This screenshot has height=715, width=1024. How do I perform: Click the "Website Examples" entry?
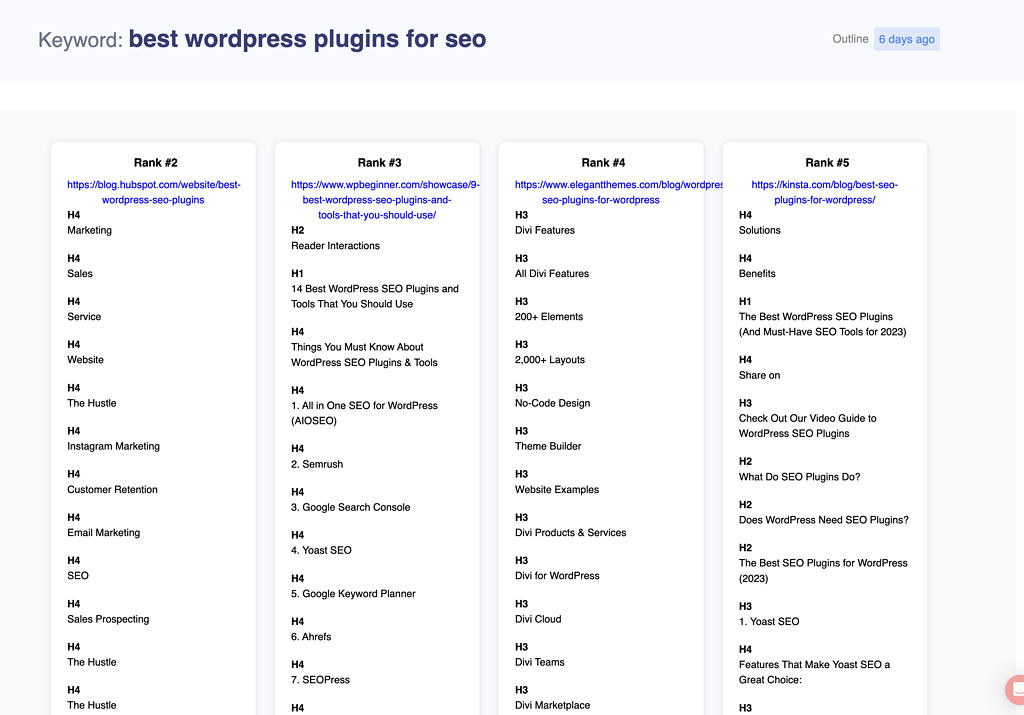coord(557,489)
